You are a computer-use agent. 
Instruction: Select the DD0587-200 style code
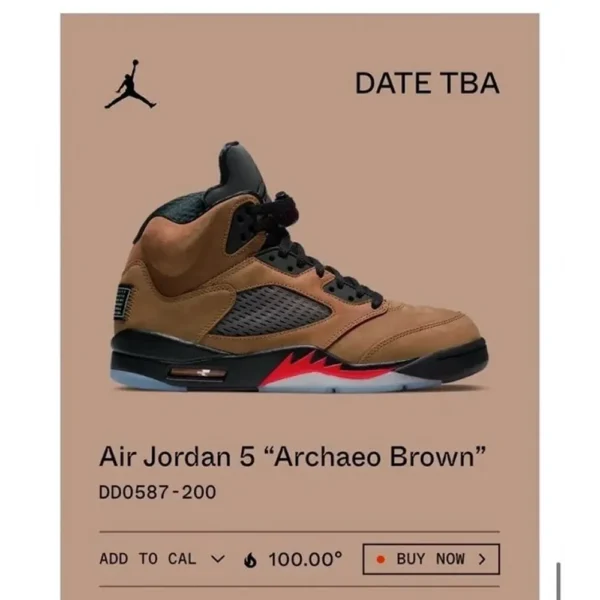157,492
